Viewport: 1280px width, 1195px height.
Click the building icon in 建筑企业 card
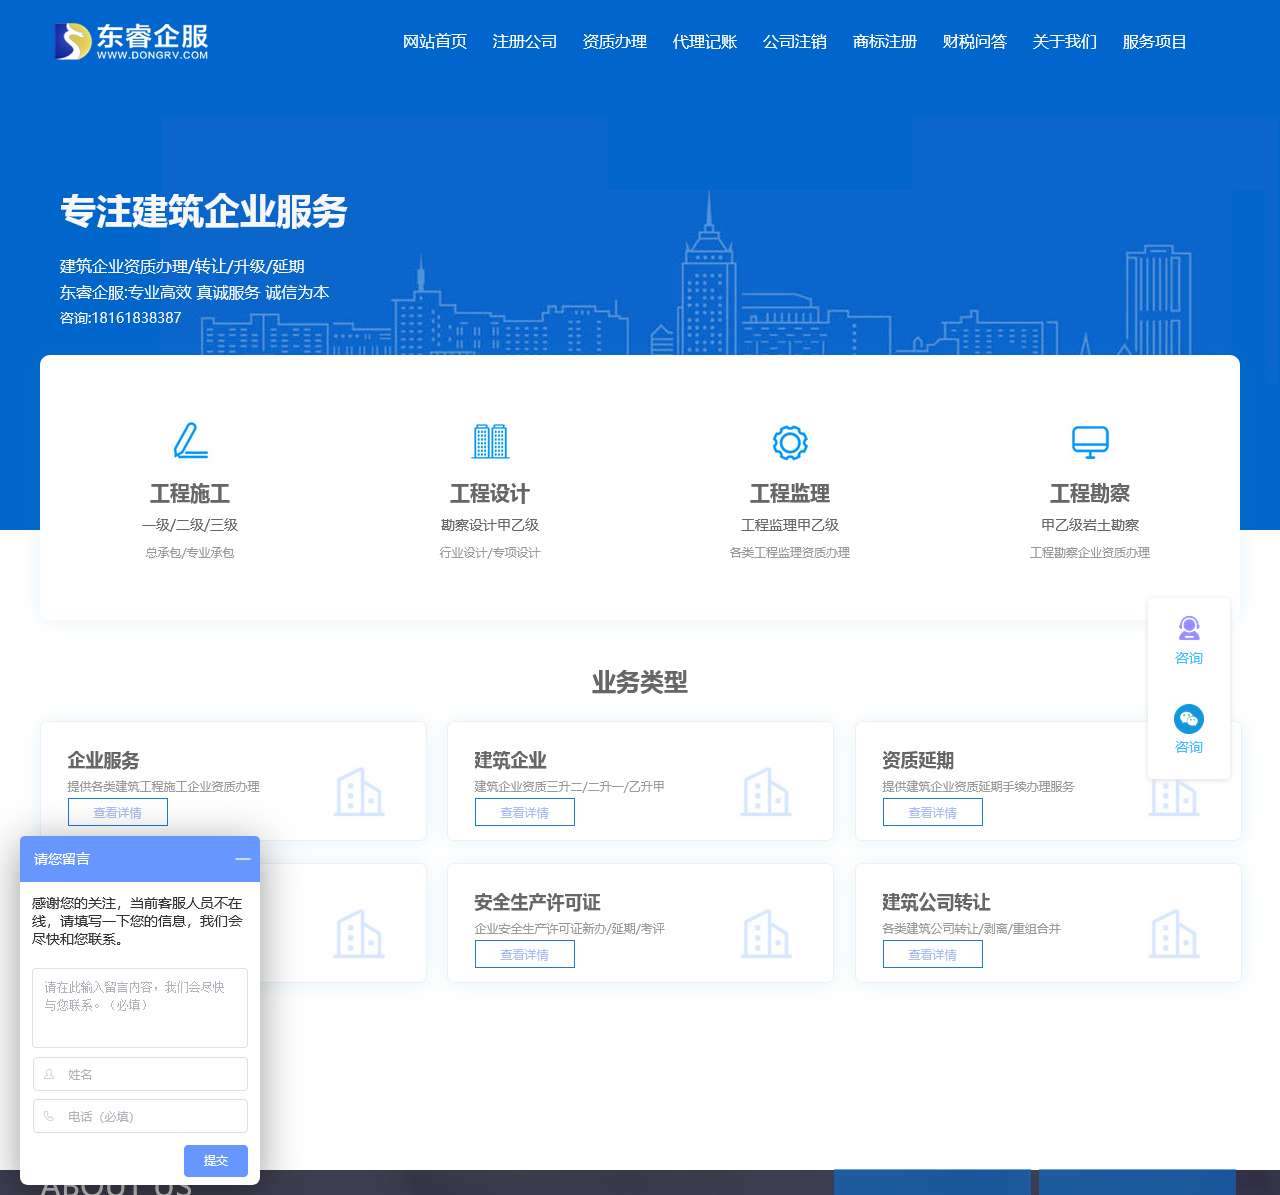coord(766,792)
